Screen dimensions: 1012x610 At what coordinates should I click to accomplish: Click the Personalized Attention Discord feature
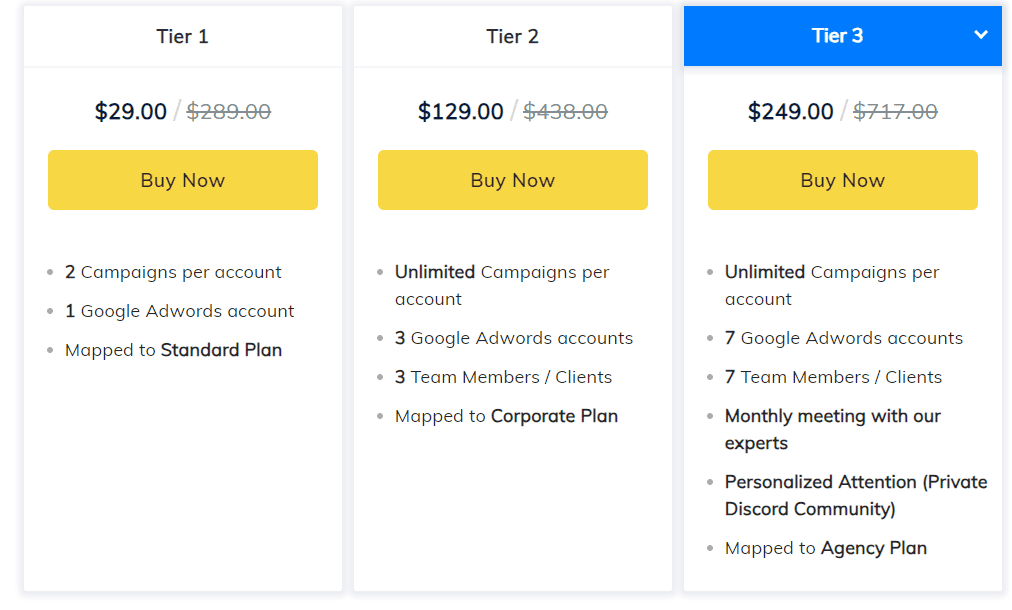(855, 495)
